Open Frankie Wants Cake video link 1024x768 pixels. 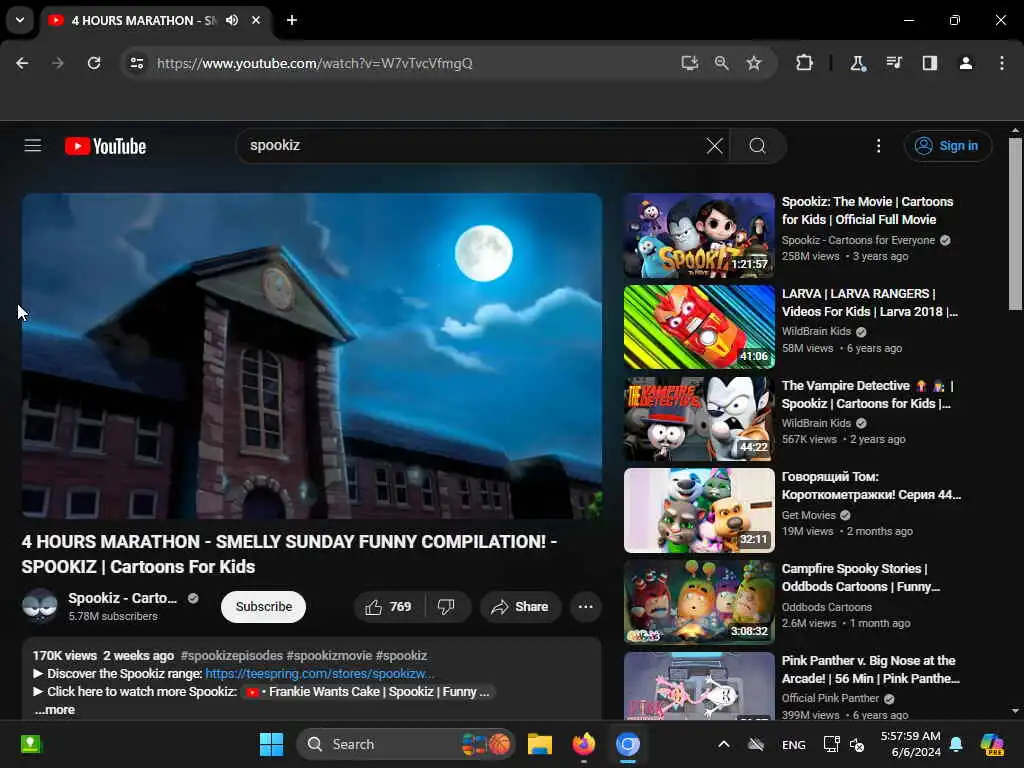tap(369, 692)
